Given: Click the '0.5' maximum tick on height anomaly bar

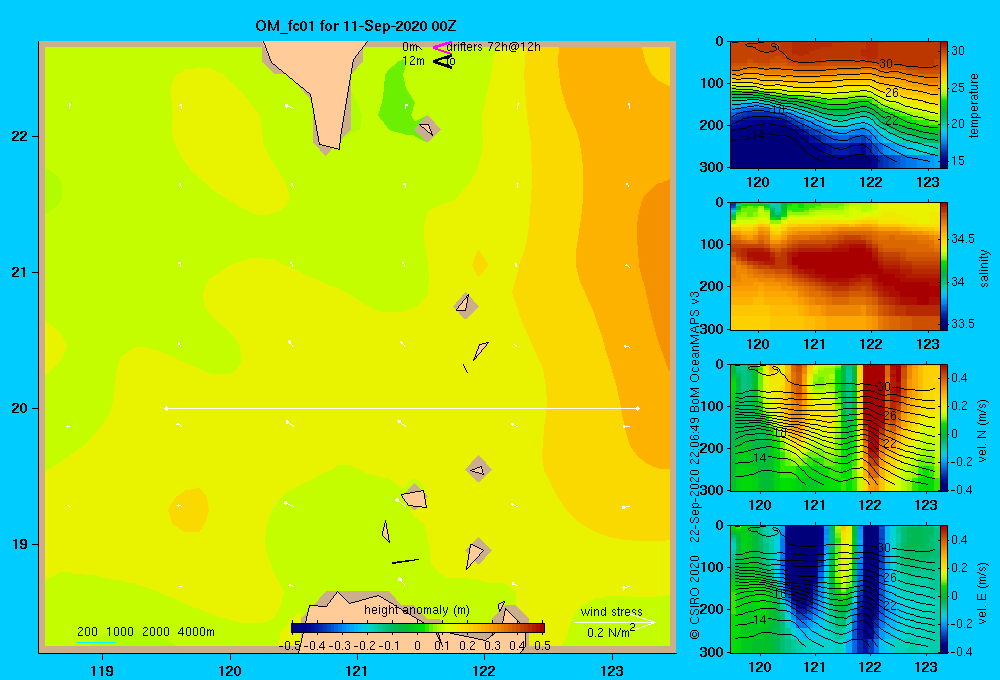Looking at the screenshot, I should [543, 646].
